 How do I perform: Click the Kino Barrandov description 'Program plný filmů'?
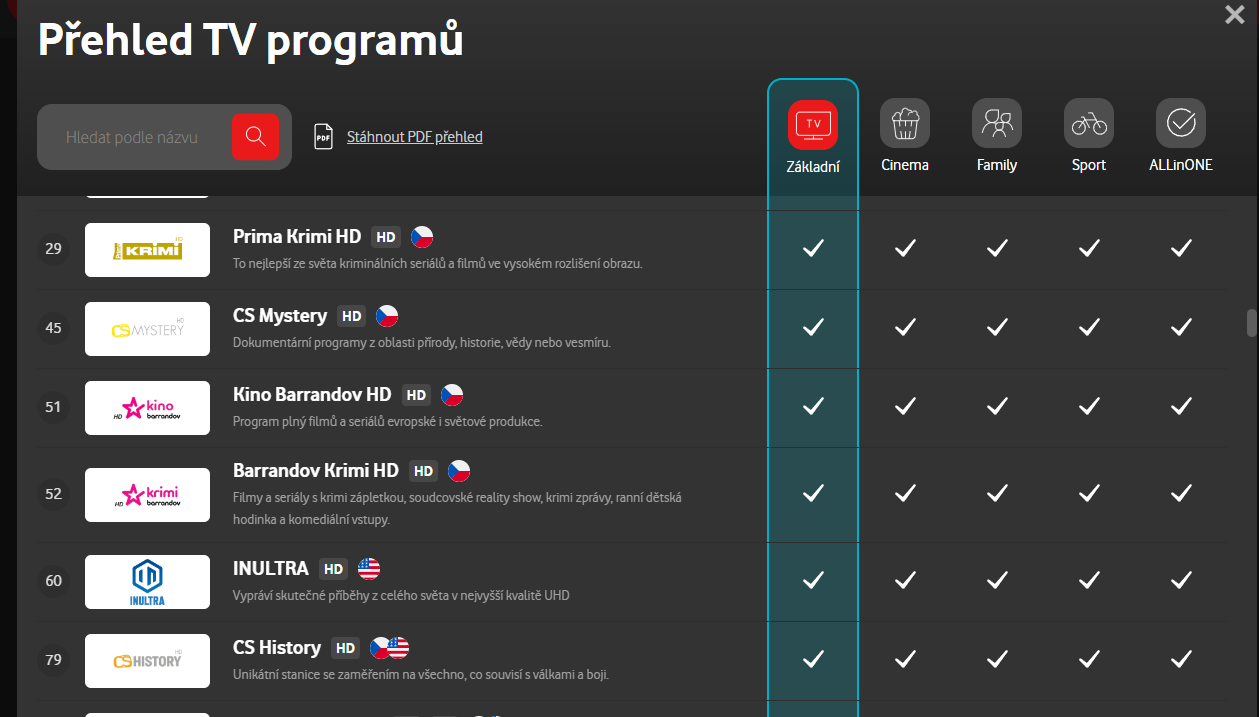387,422
